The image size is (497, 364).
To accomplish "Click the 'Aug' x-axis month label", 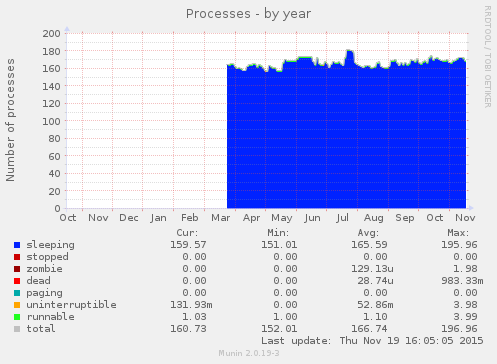I will 373,218.
